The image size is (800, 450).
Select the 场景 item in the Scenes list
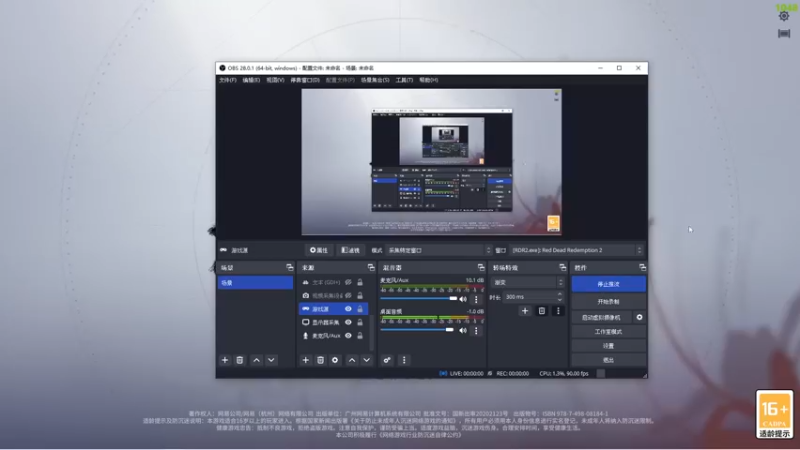point(256,283)
